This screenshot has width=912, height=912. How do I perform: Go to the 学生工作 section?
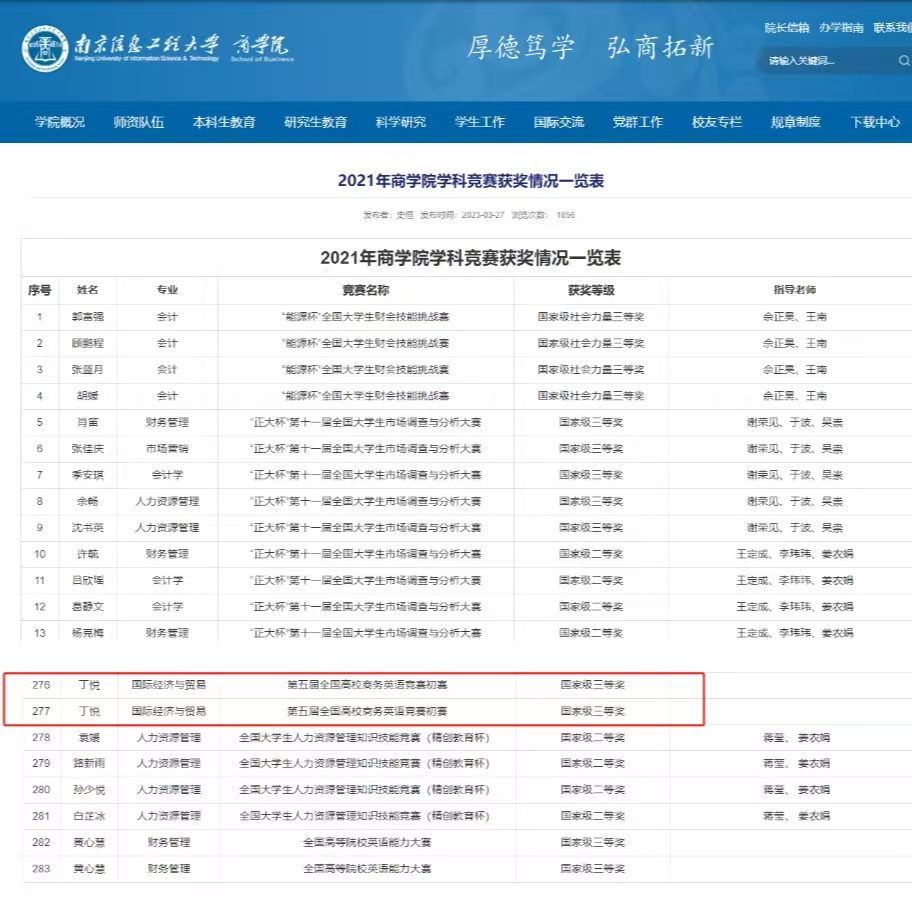tap(480, 122)
